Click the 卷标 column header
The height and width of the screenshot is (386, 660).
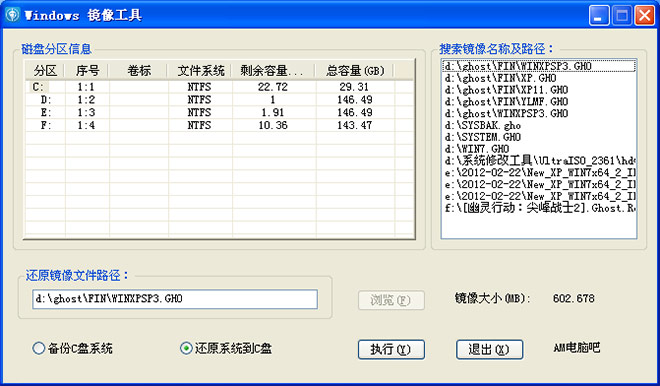(139, 71)
